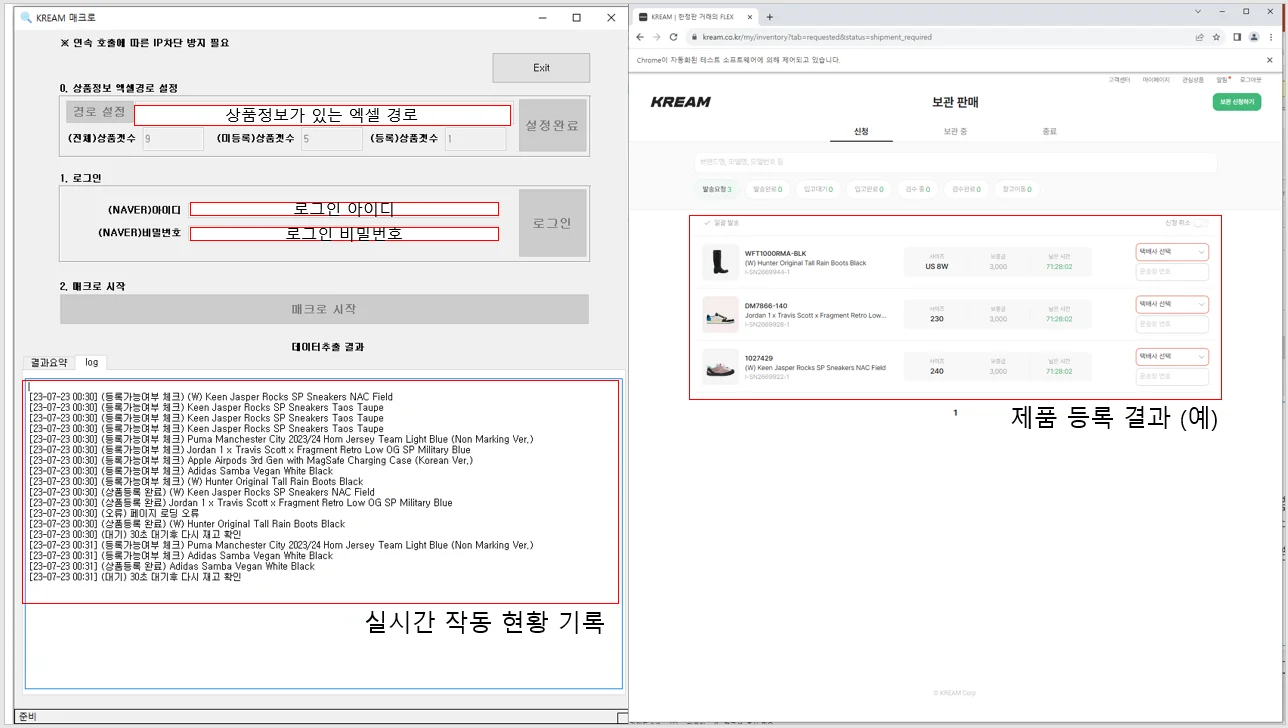Image resolution: width=1288 pixels, height=728 pixels.
Task: Close the KREAM 매크로 window
Action: [611, 18]
